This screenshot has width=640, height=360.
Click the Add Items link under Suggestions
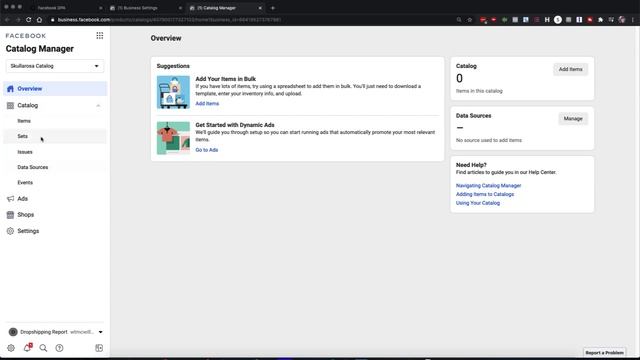pos(207,104)
